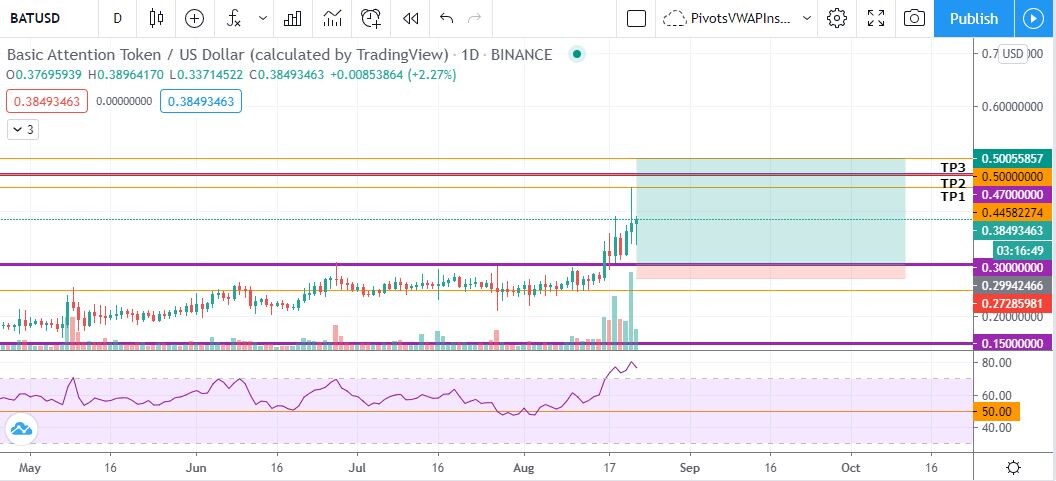Toggle the layout selection square
Image resolution: width=1056 pixels, height=481 pixels.
coord(636,18)
